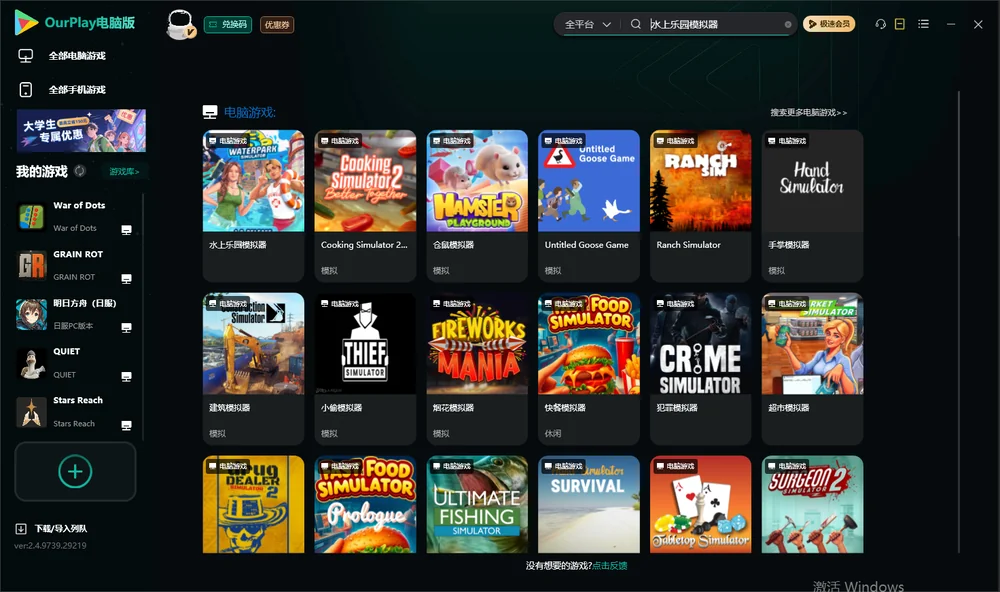This screenshot has width=1000, height=592.
Task: Select 全部电脑游戏 in the sidebar
Action: tap(77, 56)
